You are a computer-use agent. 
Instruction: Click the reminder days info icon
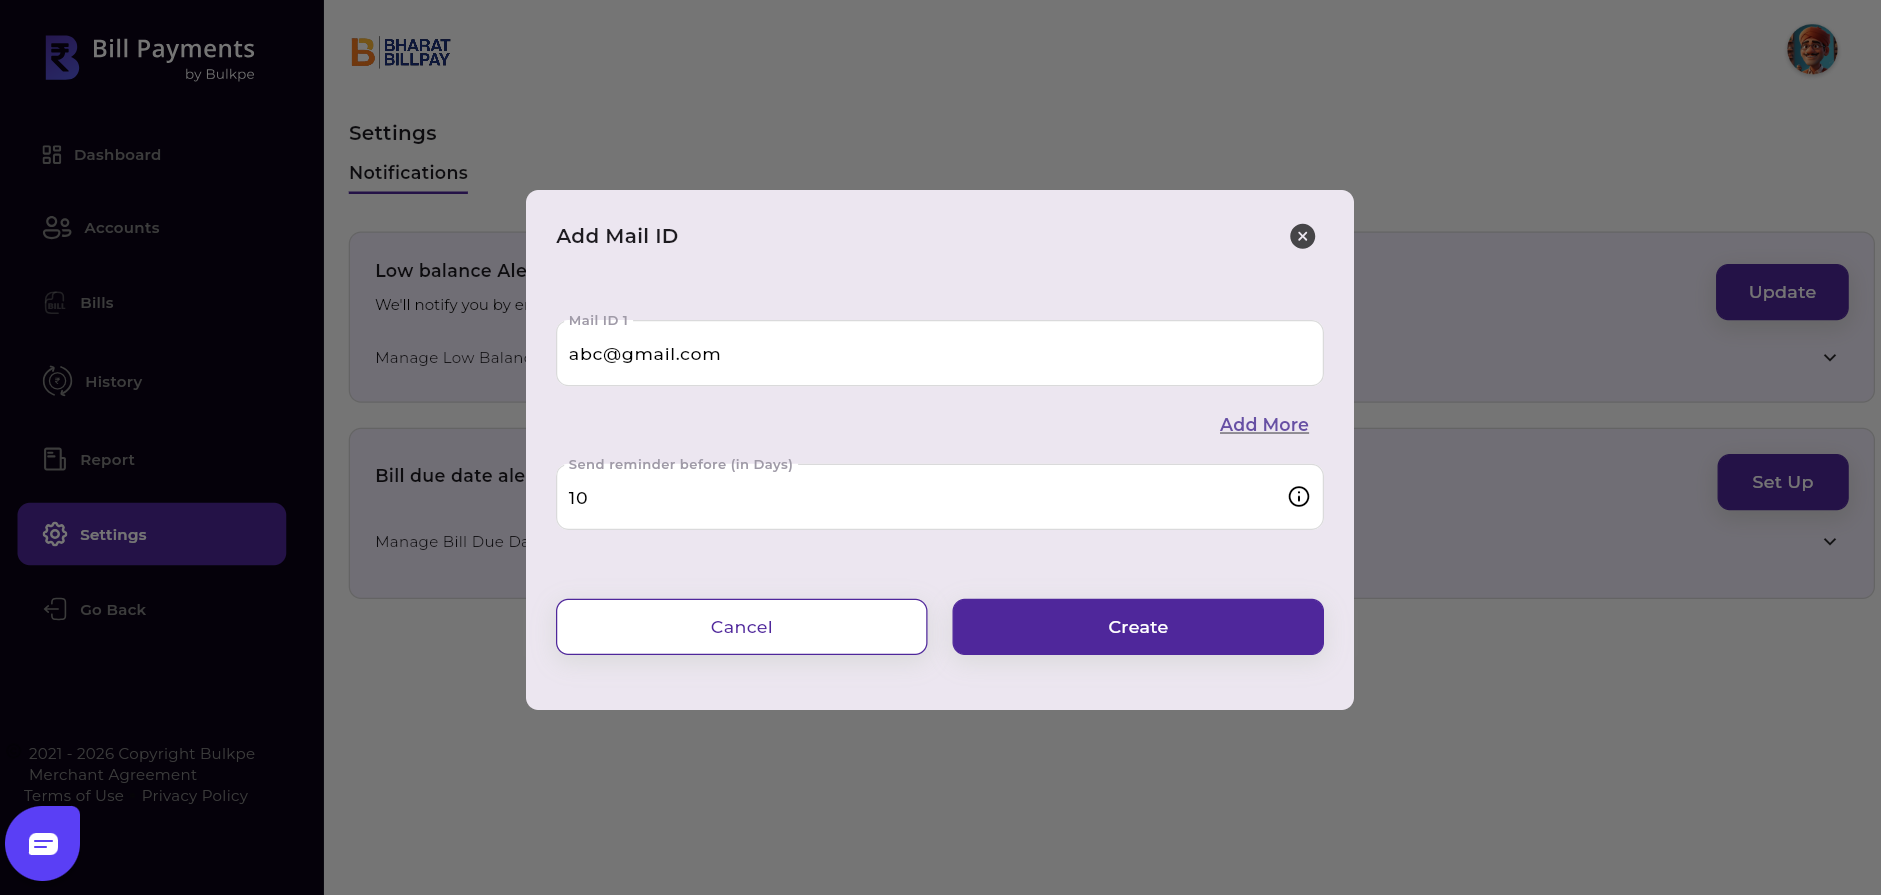pos(1298,497)
